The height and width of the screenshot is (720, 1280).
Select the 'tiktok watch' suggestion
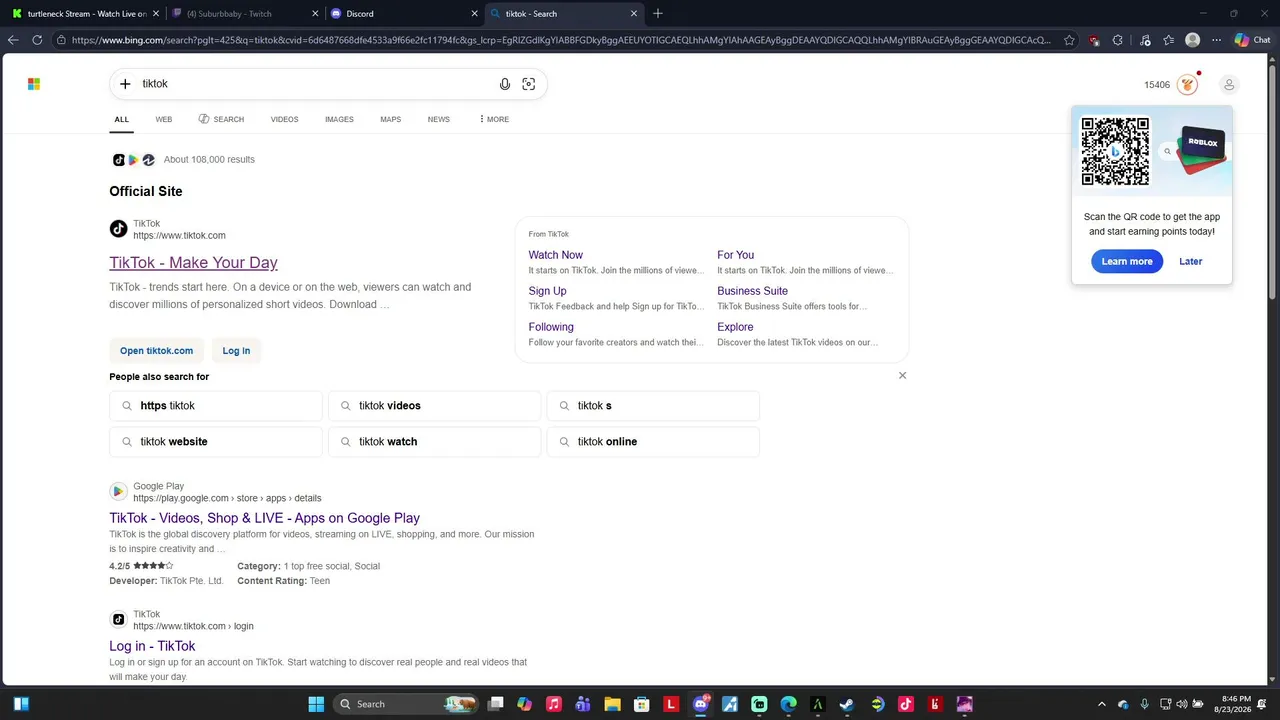[434, 442]
